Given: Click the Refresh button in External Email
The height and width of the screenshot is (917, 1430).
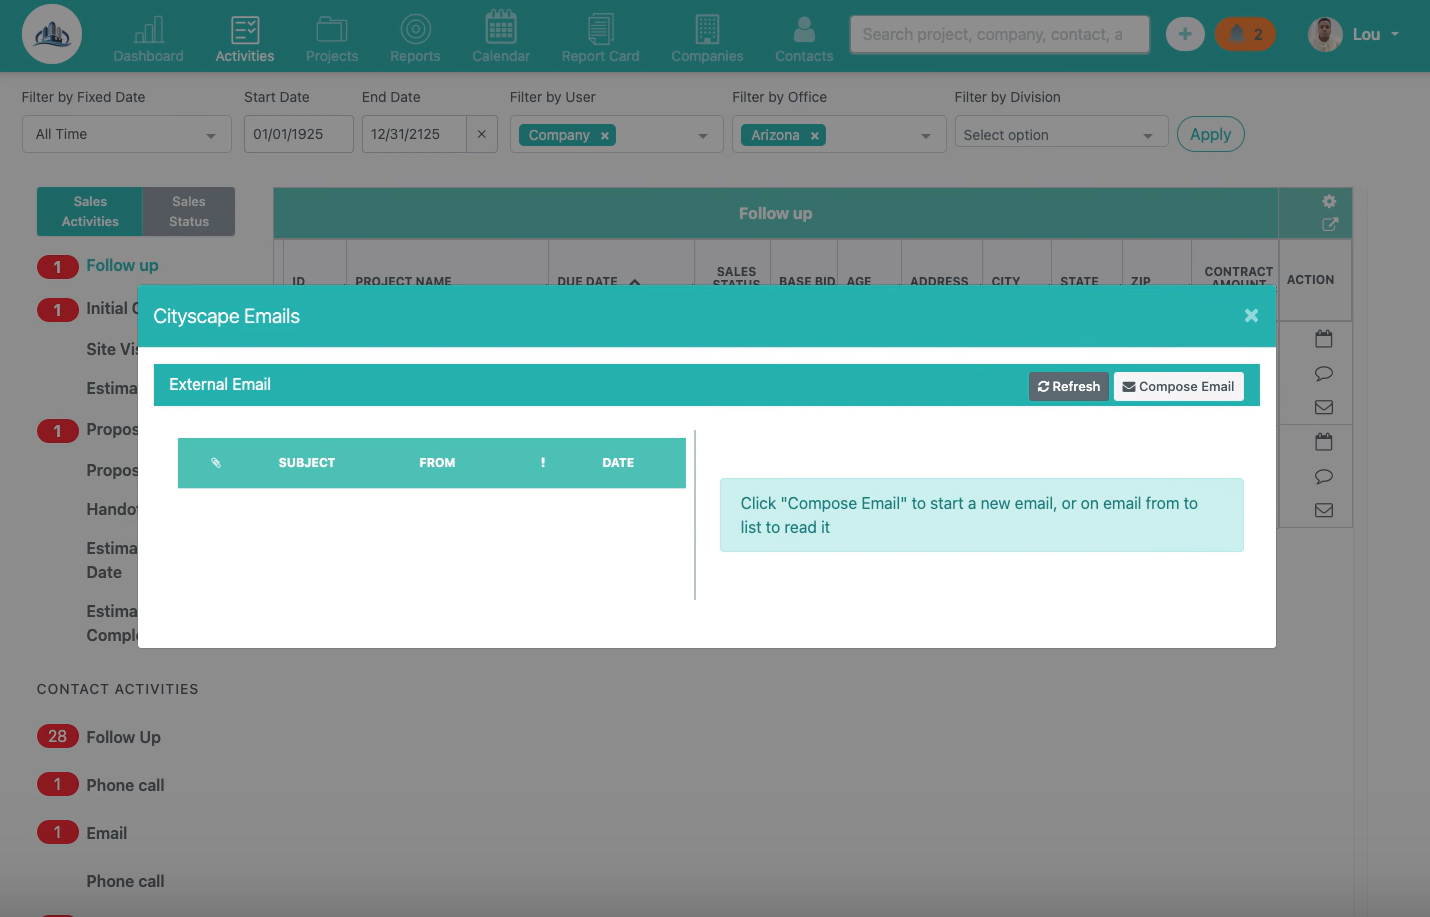Looking at the screenshot, I should pyautogui.click(x=1068, y=387).
